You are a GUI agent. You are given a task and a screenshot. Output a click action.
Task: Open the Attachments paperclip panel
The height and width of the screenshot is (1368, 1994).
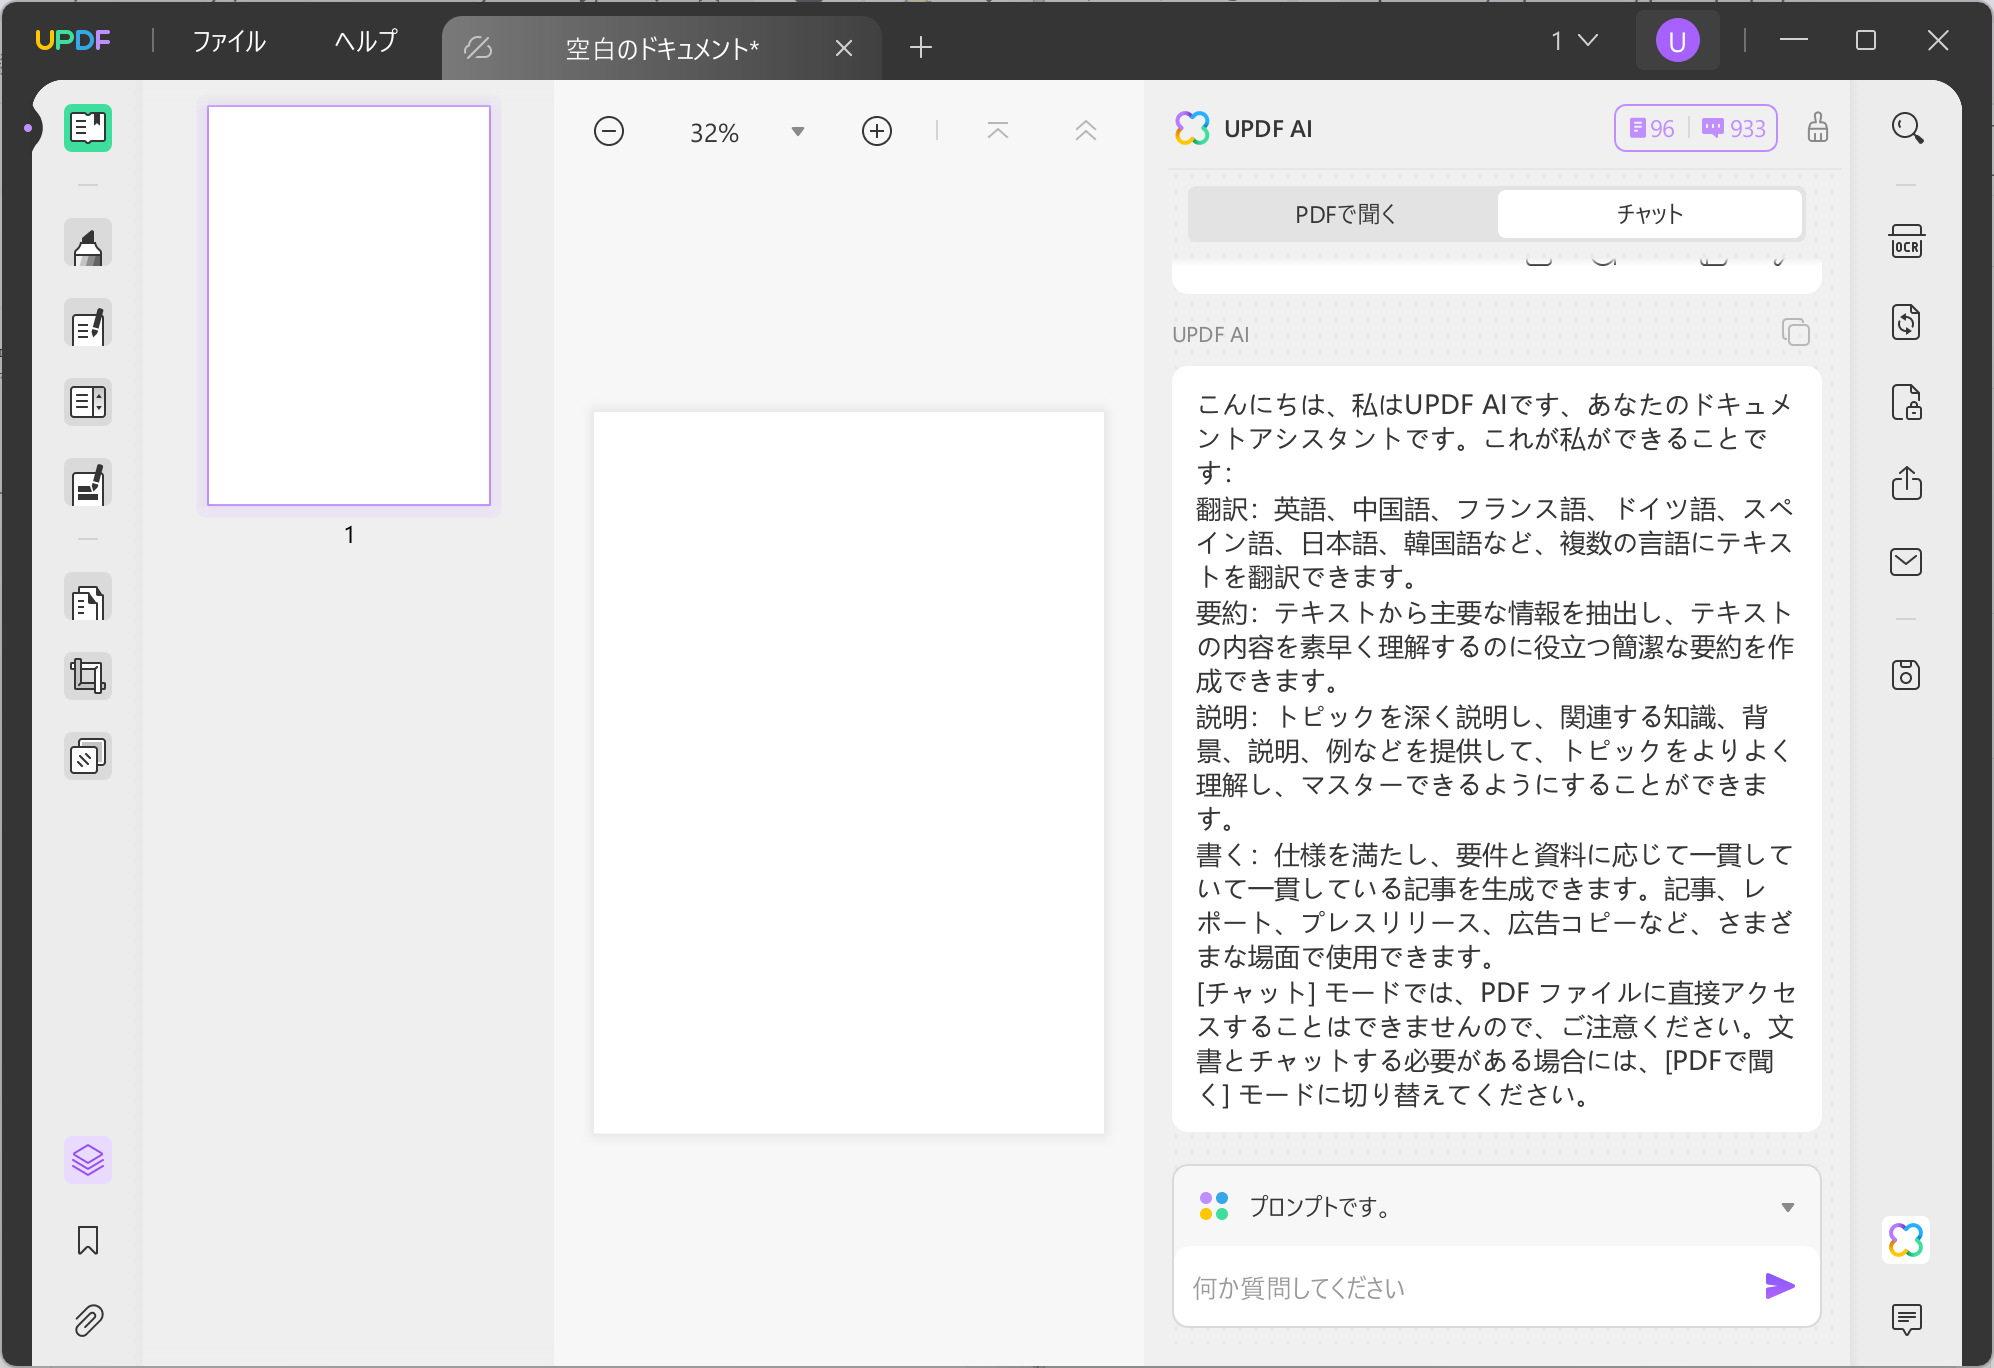coord(88,1320)
